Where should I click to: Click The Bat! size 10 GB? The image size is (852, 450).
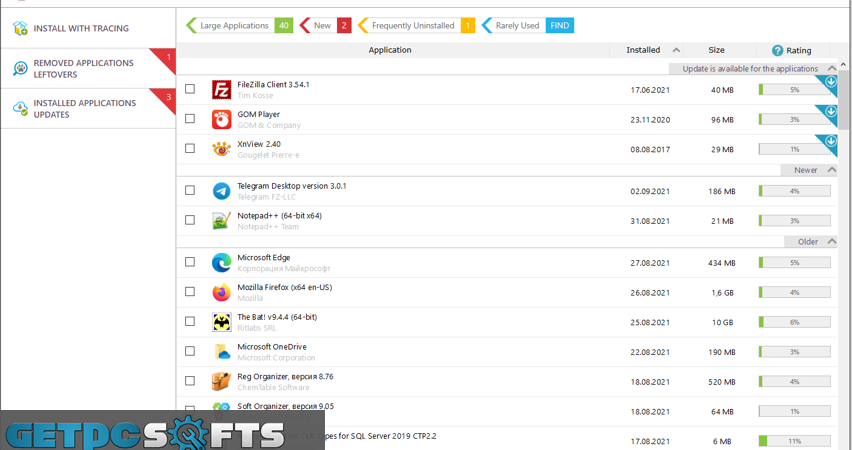(723, 322)
